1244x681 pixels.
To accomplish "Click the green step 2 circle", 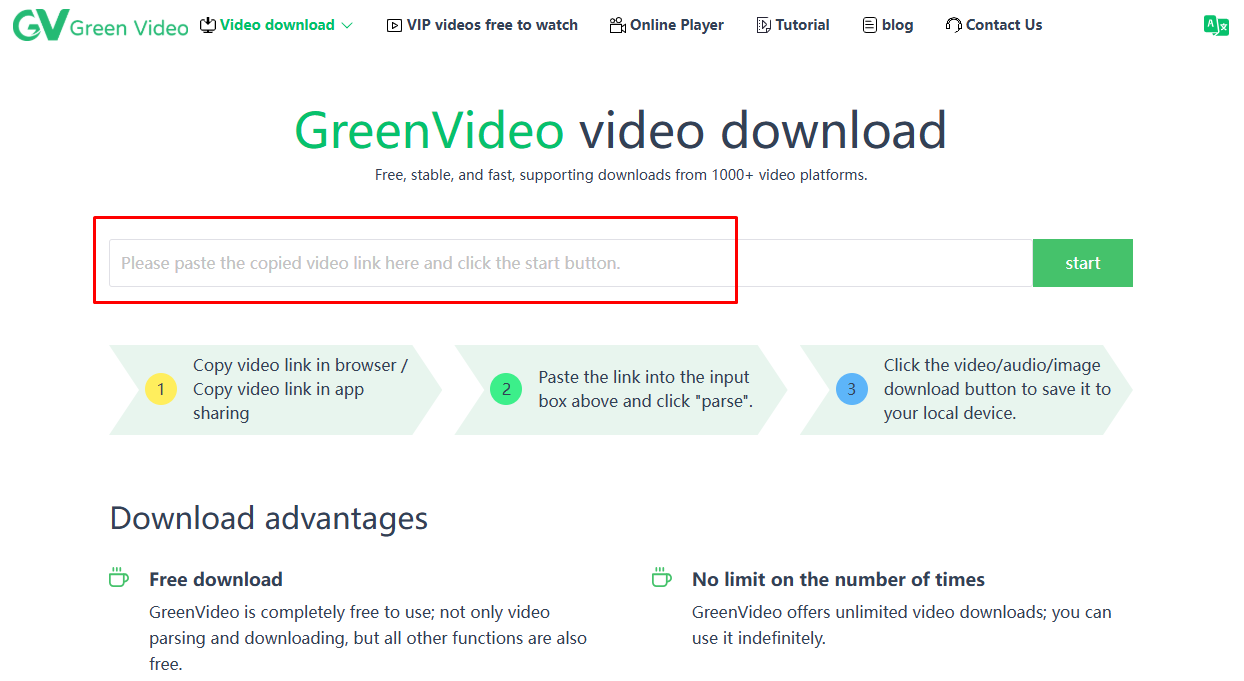I will (x=506, y=390).
